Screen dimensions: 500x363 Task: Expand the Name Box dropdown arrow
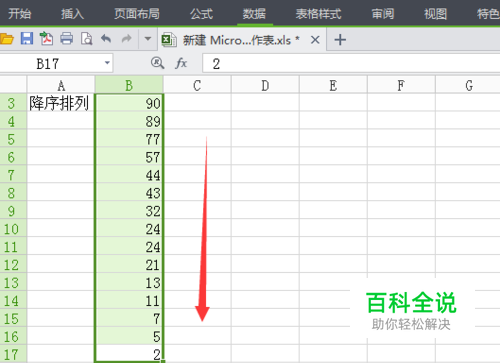(107, 63)
